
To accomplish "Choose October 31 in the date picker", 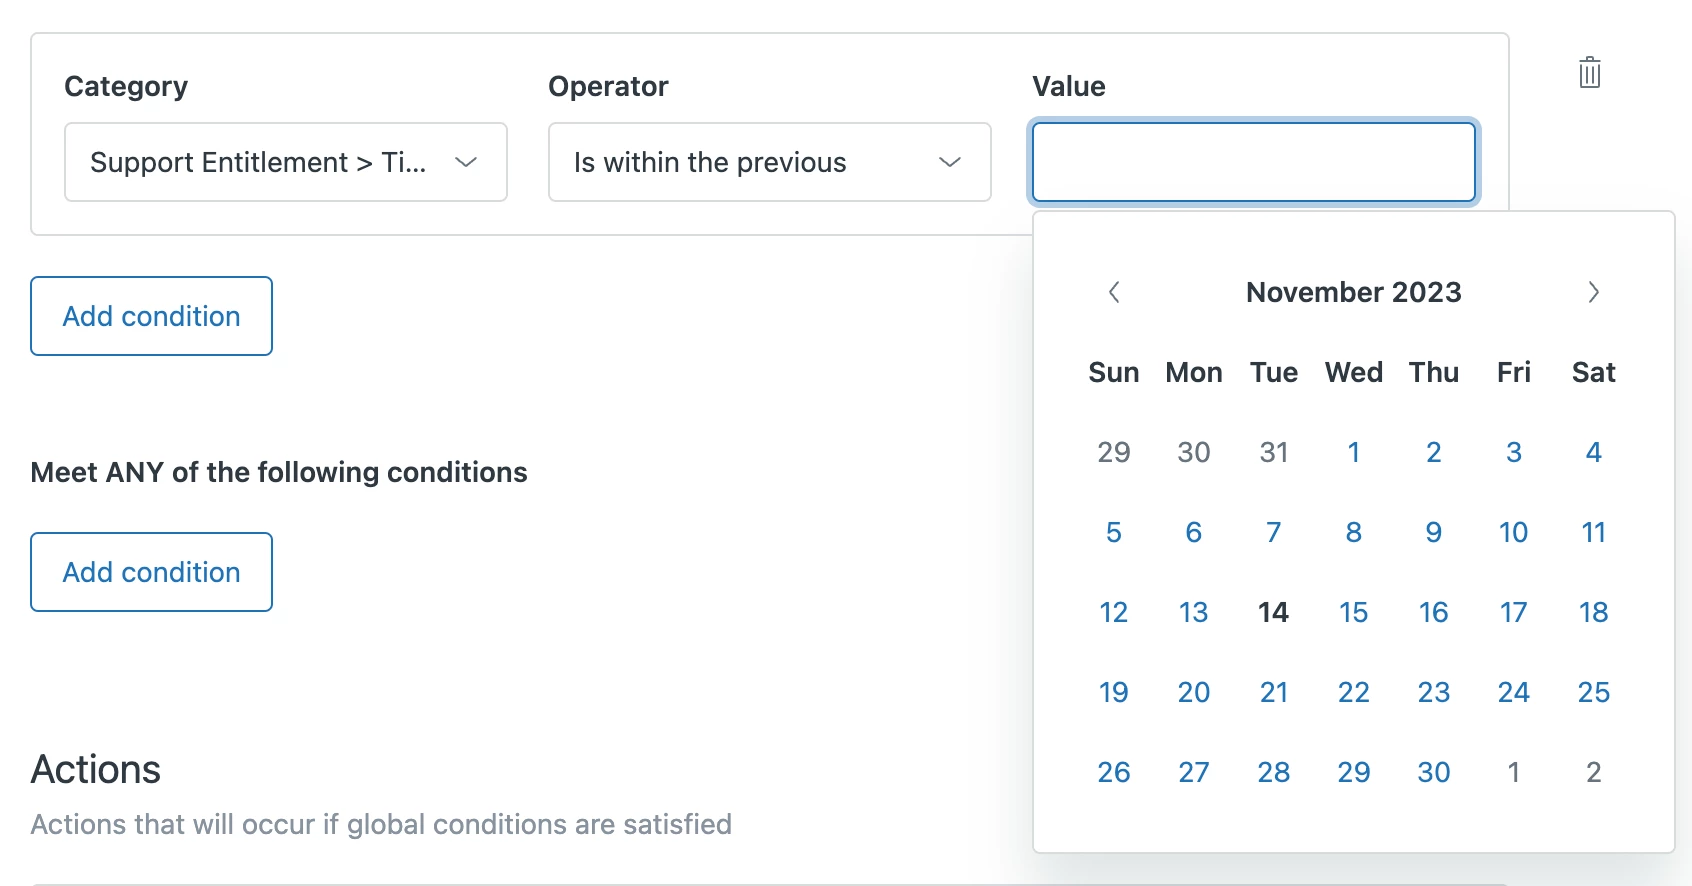I will click(x=1273, y=452).
